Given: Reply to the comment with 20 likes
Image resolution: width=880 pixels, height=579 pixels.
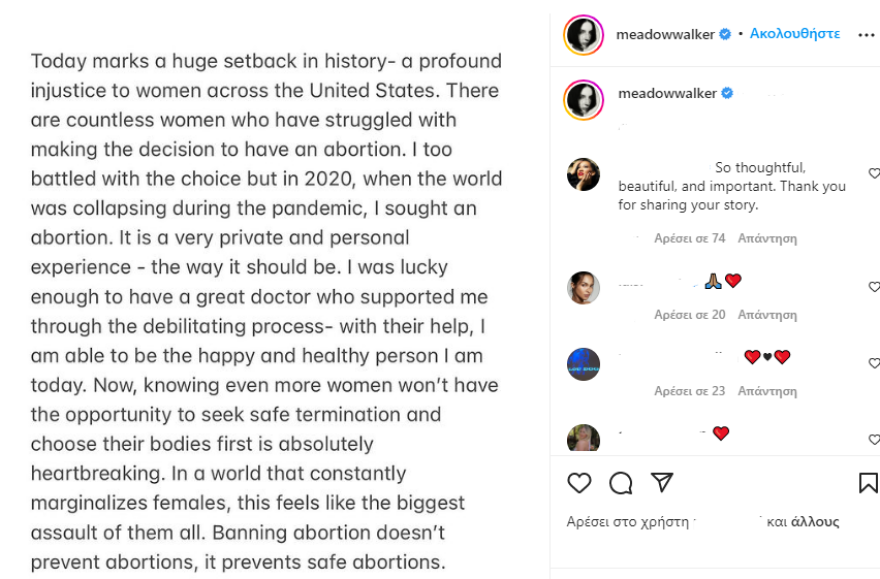Looking at the screenshot, I should click(x=767, y=315).
